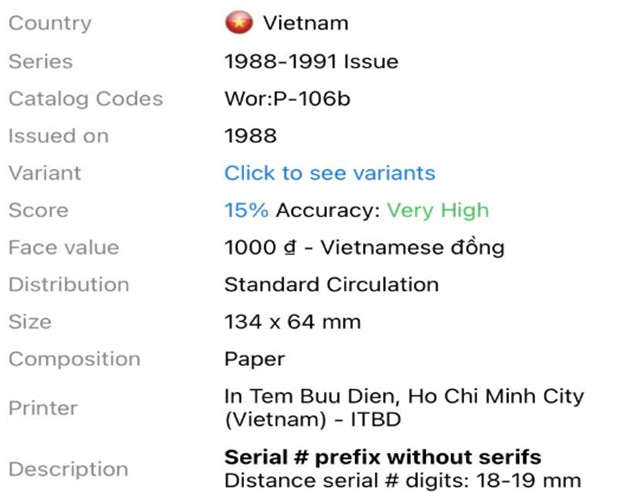Screen dimensions: 639x492
Task: Click the Vietnam flag icon
Action: click(x=238, y=22)
